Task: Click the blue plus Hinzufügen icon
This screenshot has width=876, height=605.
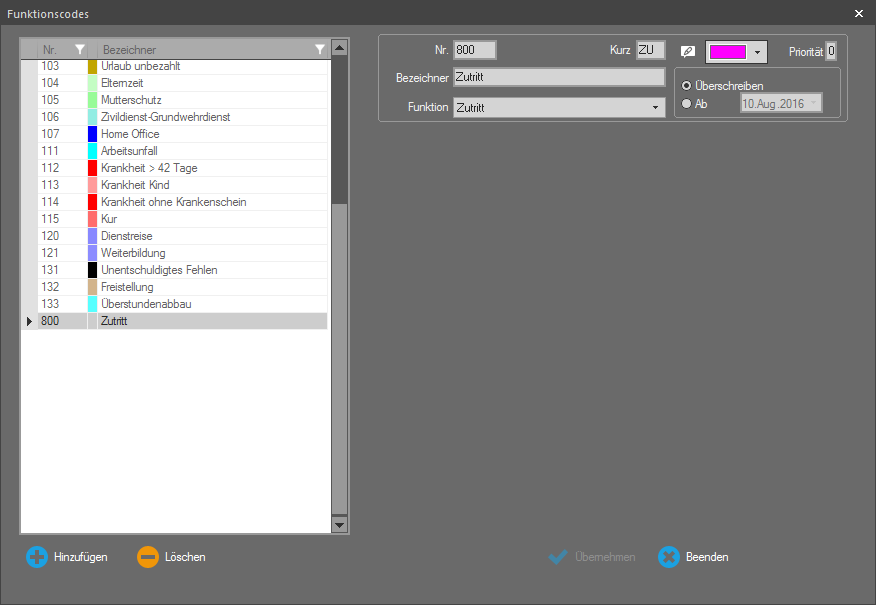Action: pyautogui.click(x=37, y=557)
